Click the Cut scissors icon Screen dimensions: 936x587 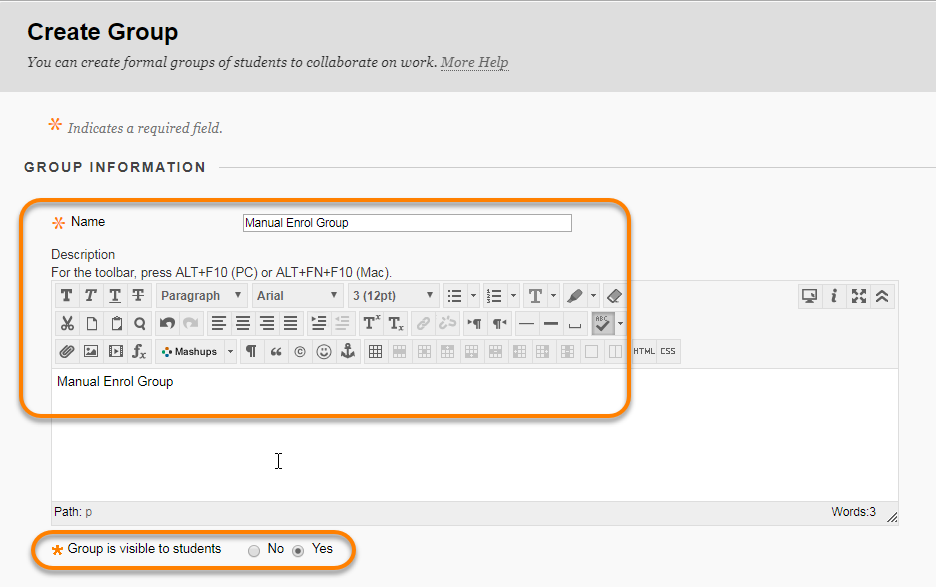pyautogui.click(x=67, y=324)
